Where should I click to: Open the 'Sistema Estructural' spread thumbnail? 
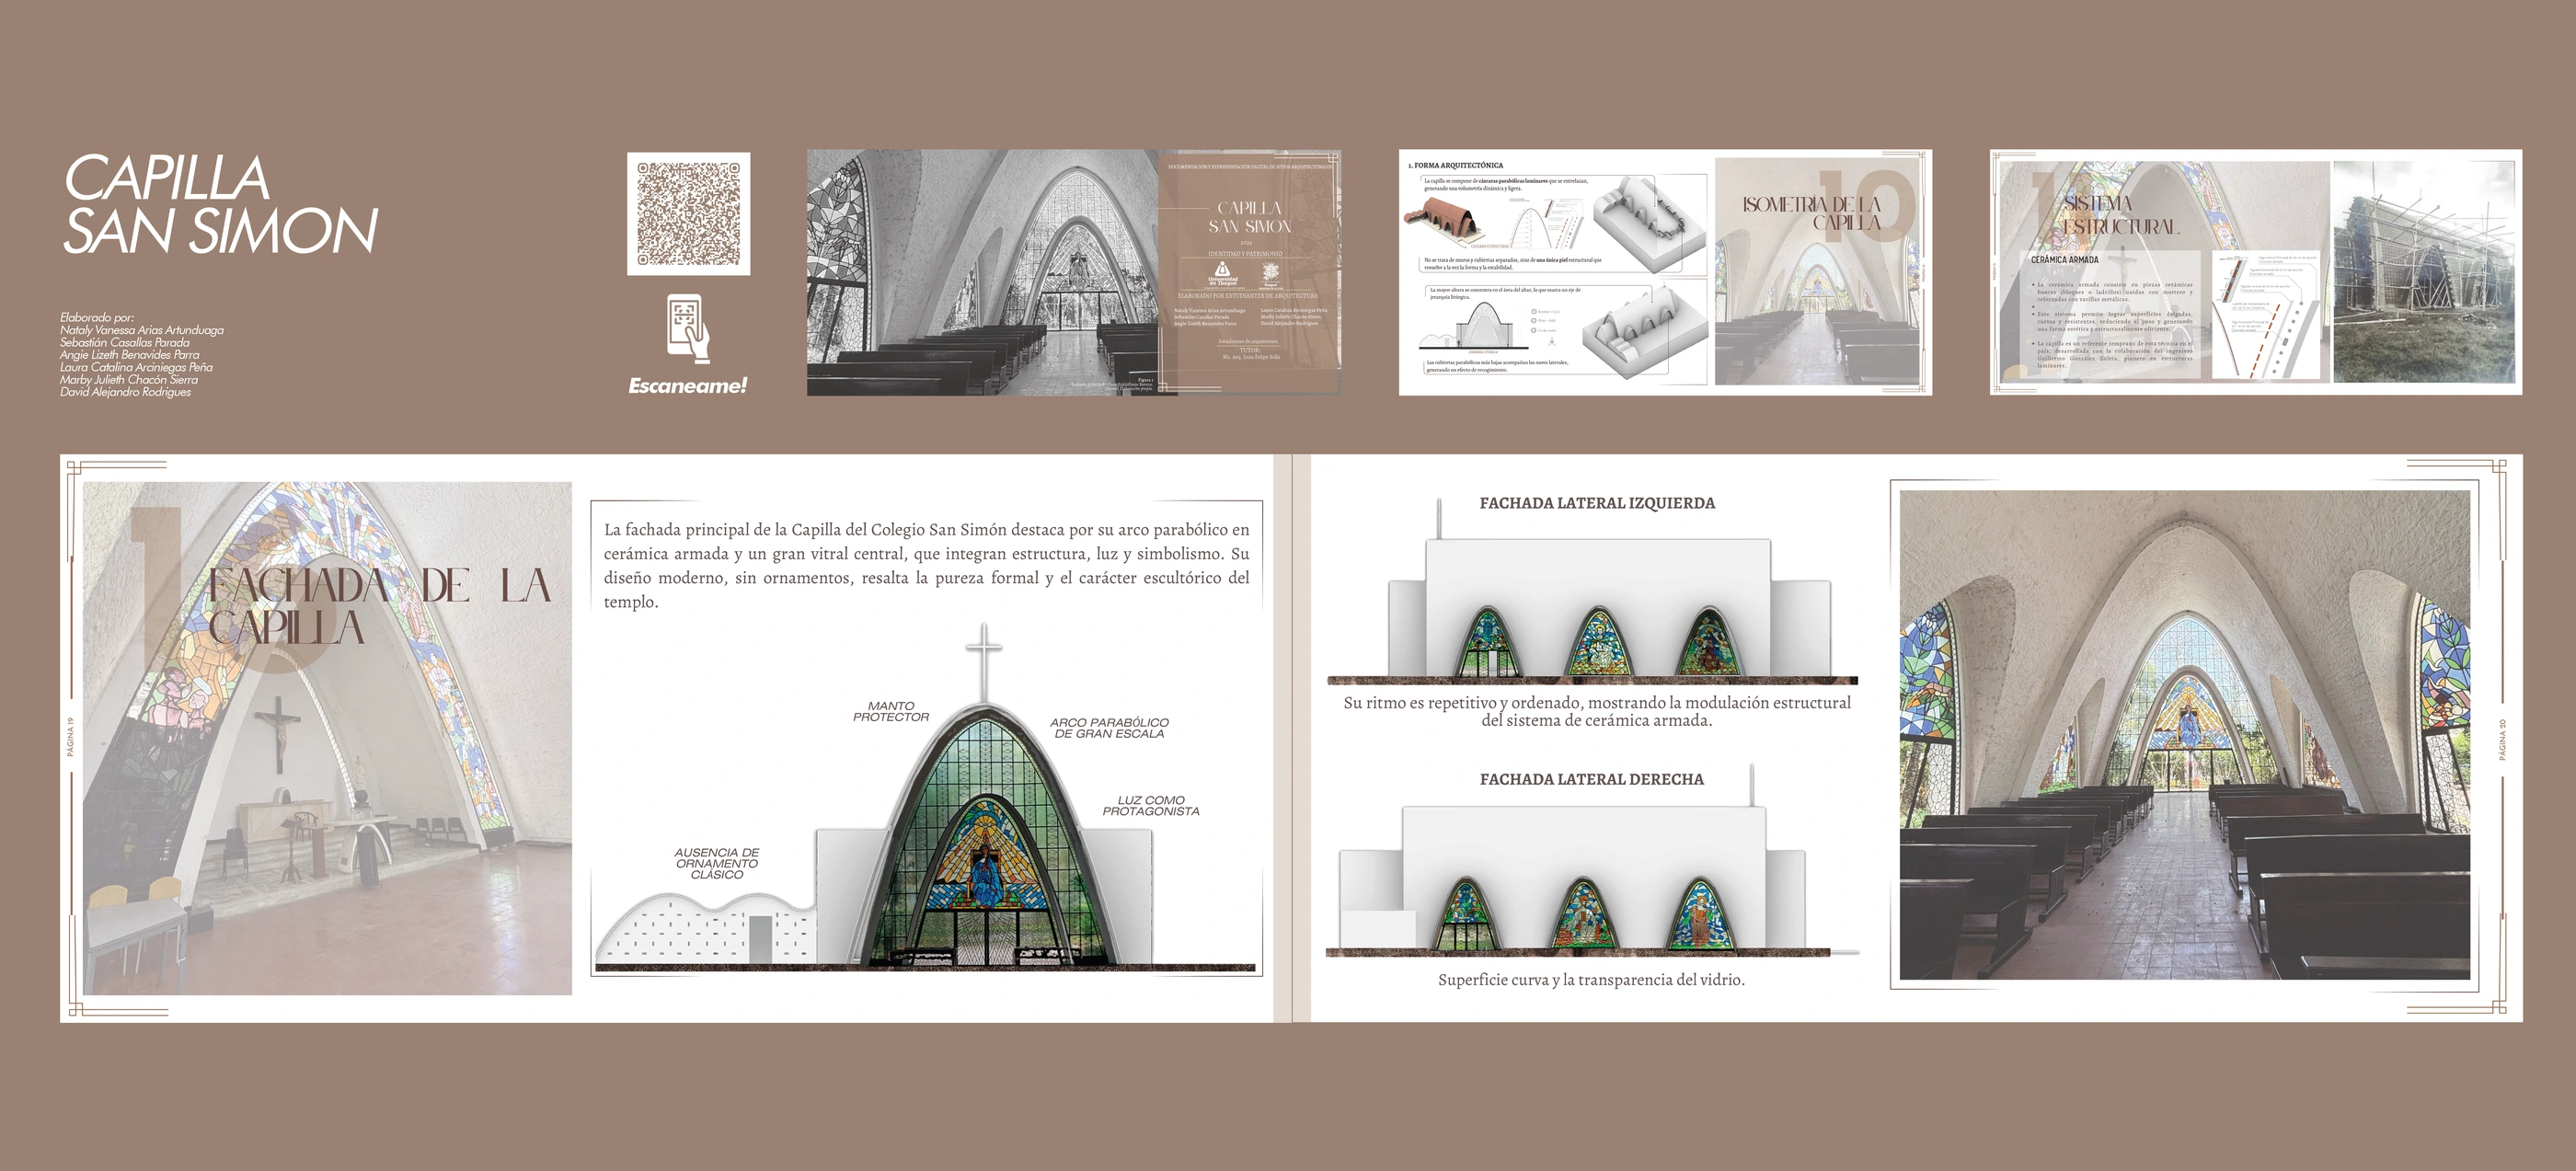click(x=2256, y=272)
